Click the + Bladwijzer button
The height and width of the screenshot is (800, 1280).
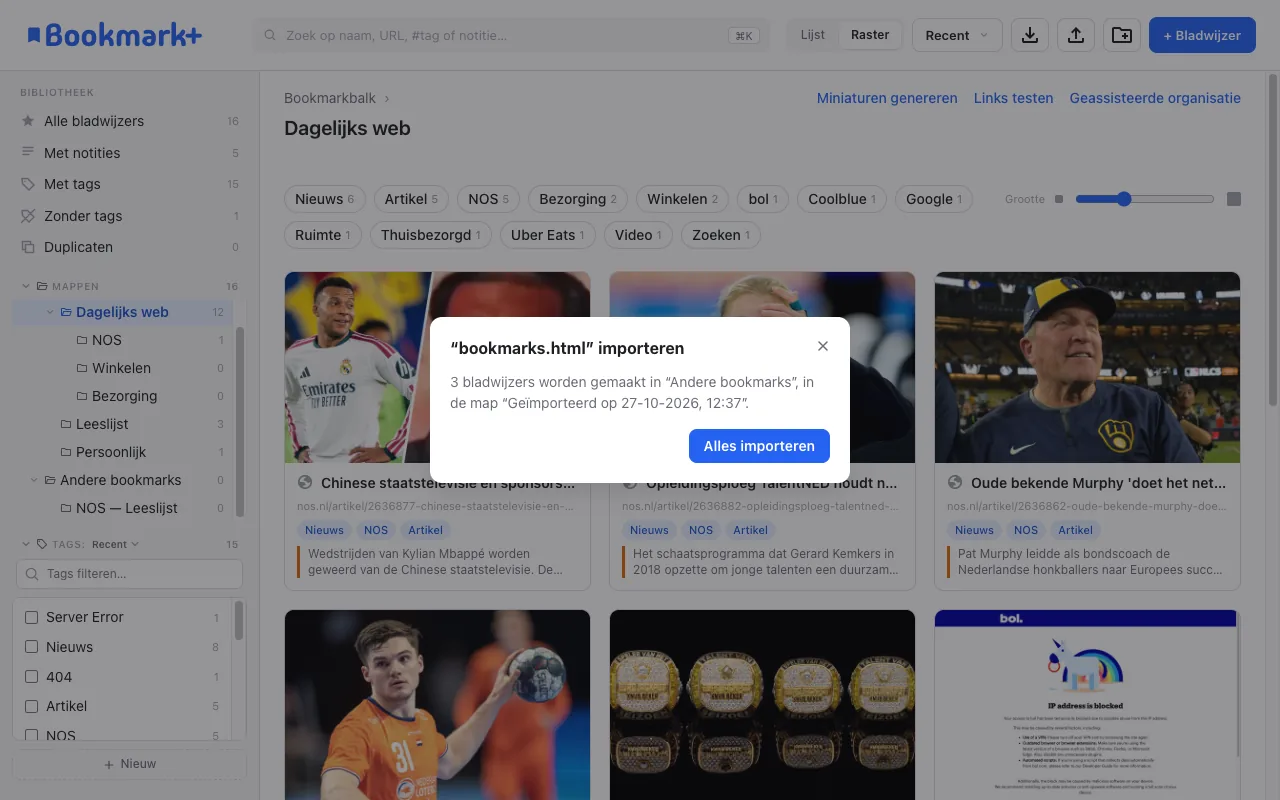[1202, 35]
